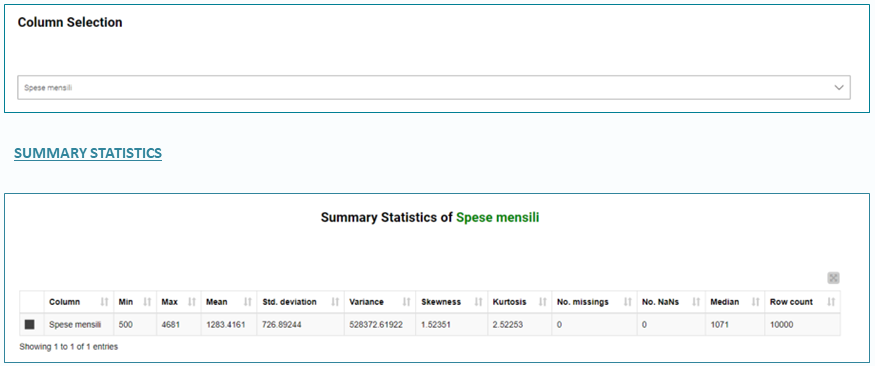Image resolution: width=875 pixels, height=366 pixels.
Task: Sort table by Std. deviation column
Action: coord(301,302)
